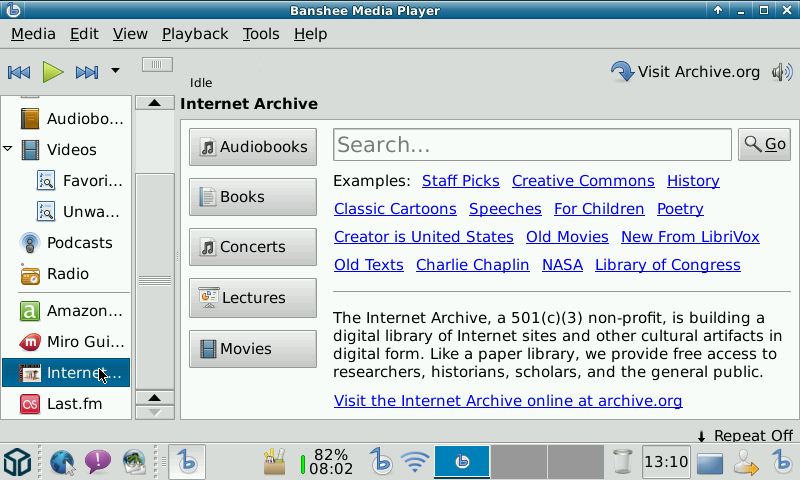
Task: Open the Library of Congress link
Action: coord(668,265)
